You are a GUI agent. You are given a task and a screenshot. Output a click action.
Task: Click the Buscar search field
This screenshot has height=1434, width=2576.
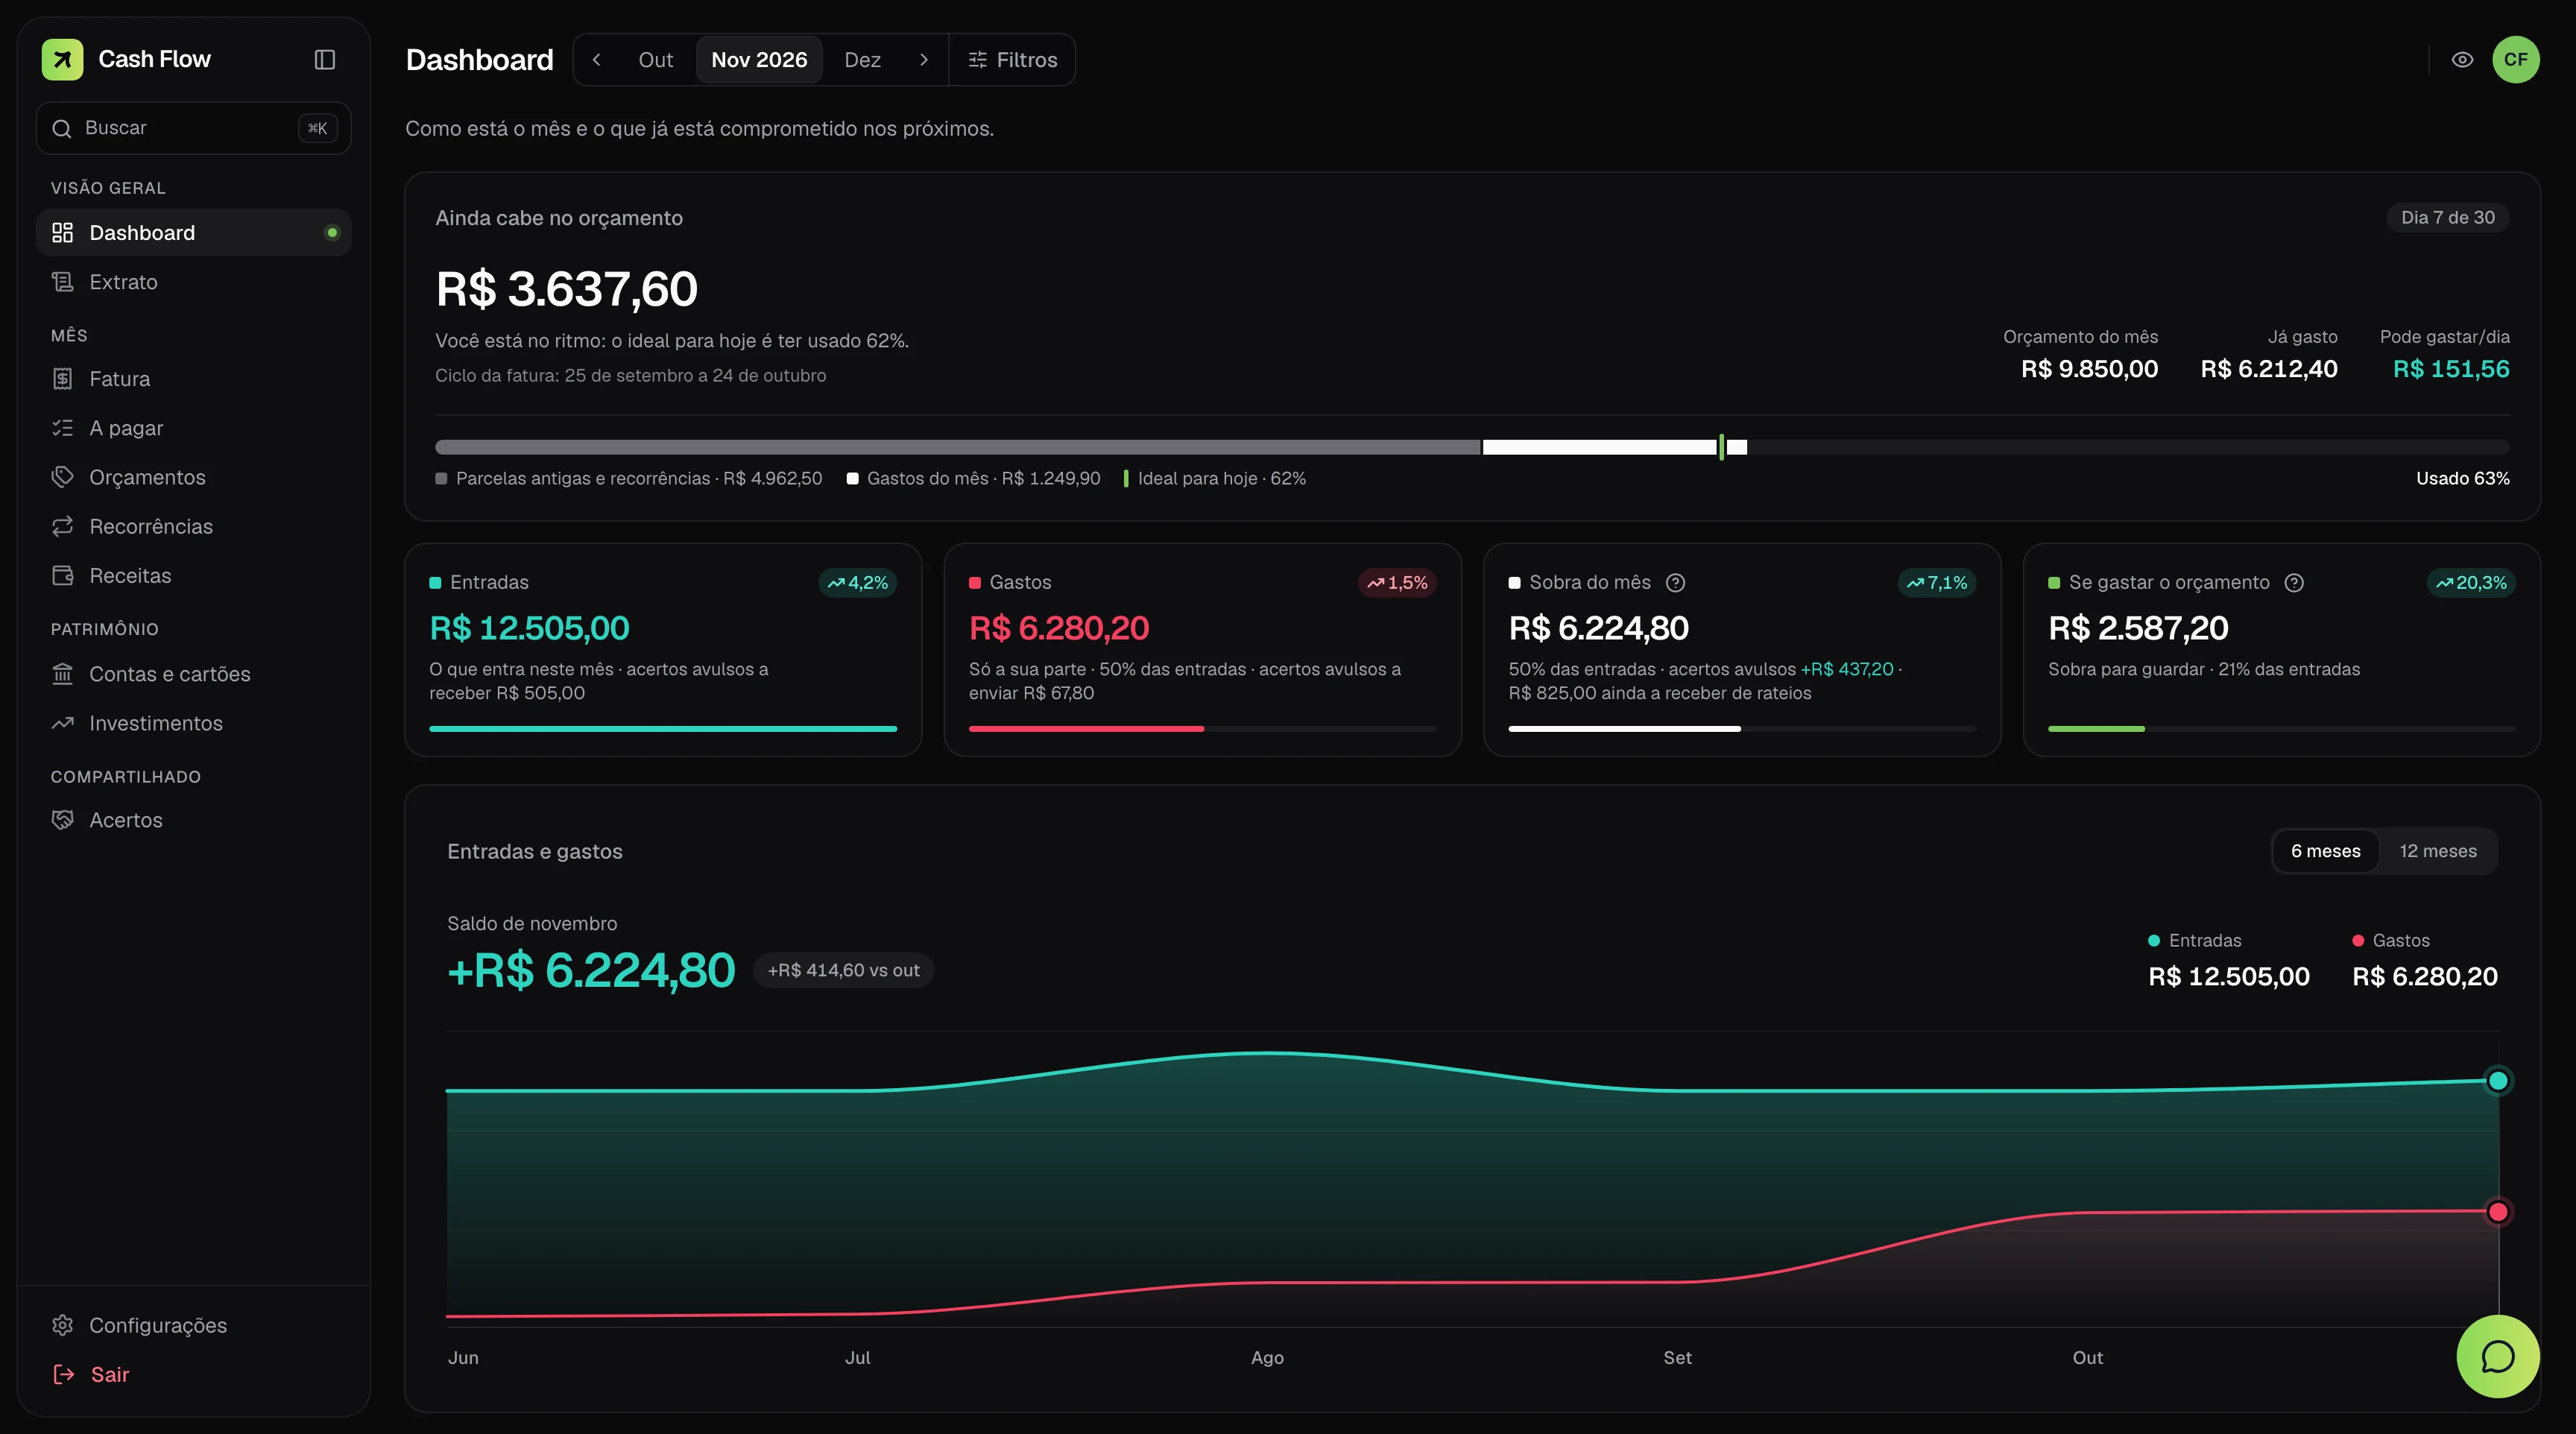(193, 128)
